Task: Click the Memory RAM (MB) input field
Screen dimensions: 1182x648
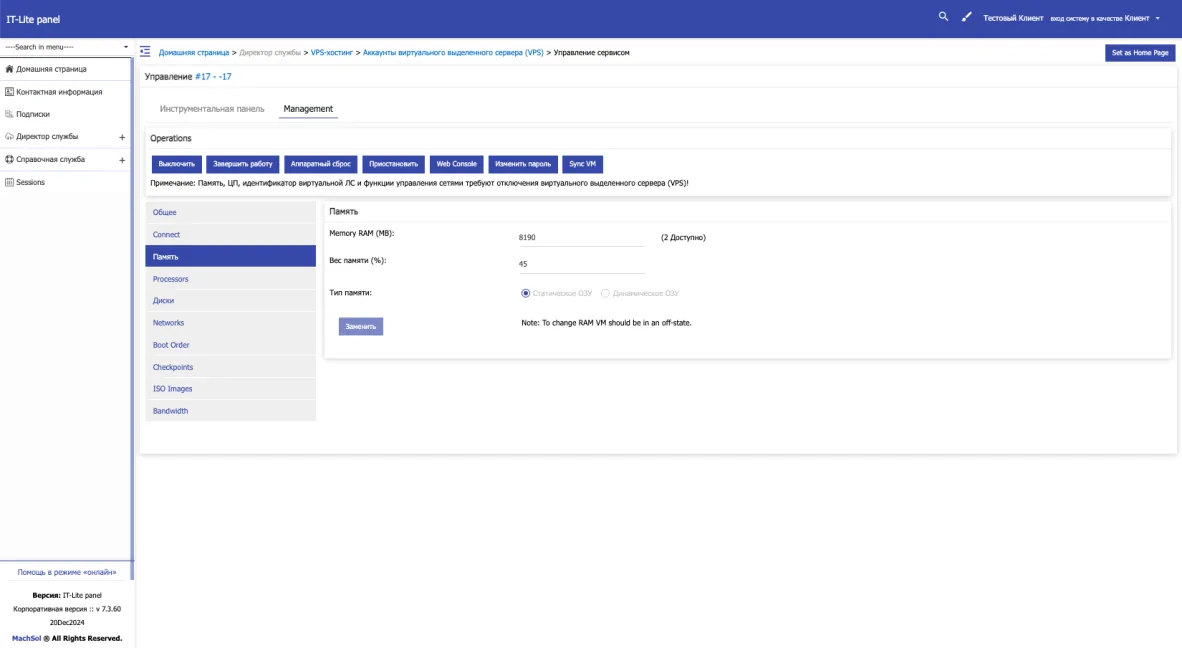Action: coord(581,237)
